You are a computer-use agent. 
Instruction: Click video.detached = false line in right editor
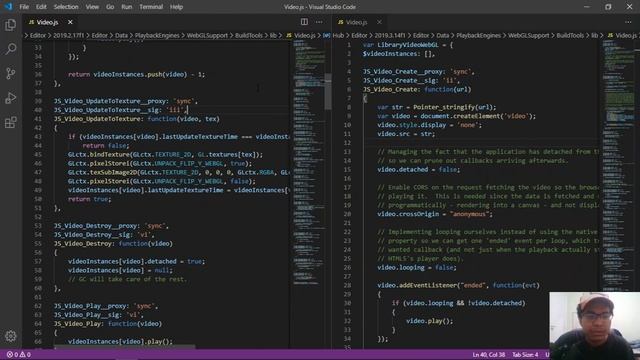pos(418,169)
